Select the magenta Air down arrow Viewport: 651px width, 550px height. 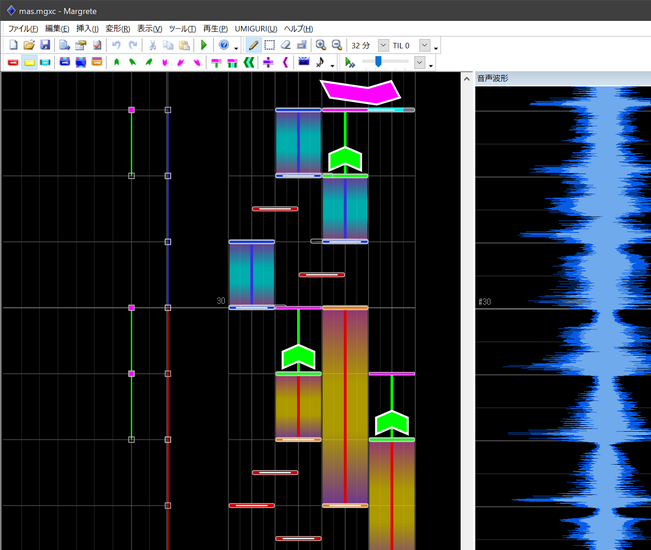(x=164, y=62)
